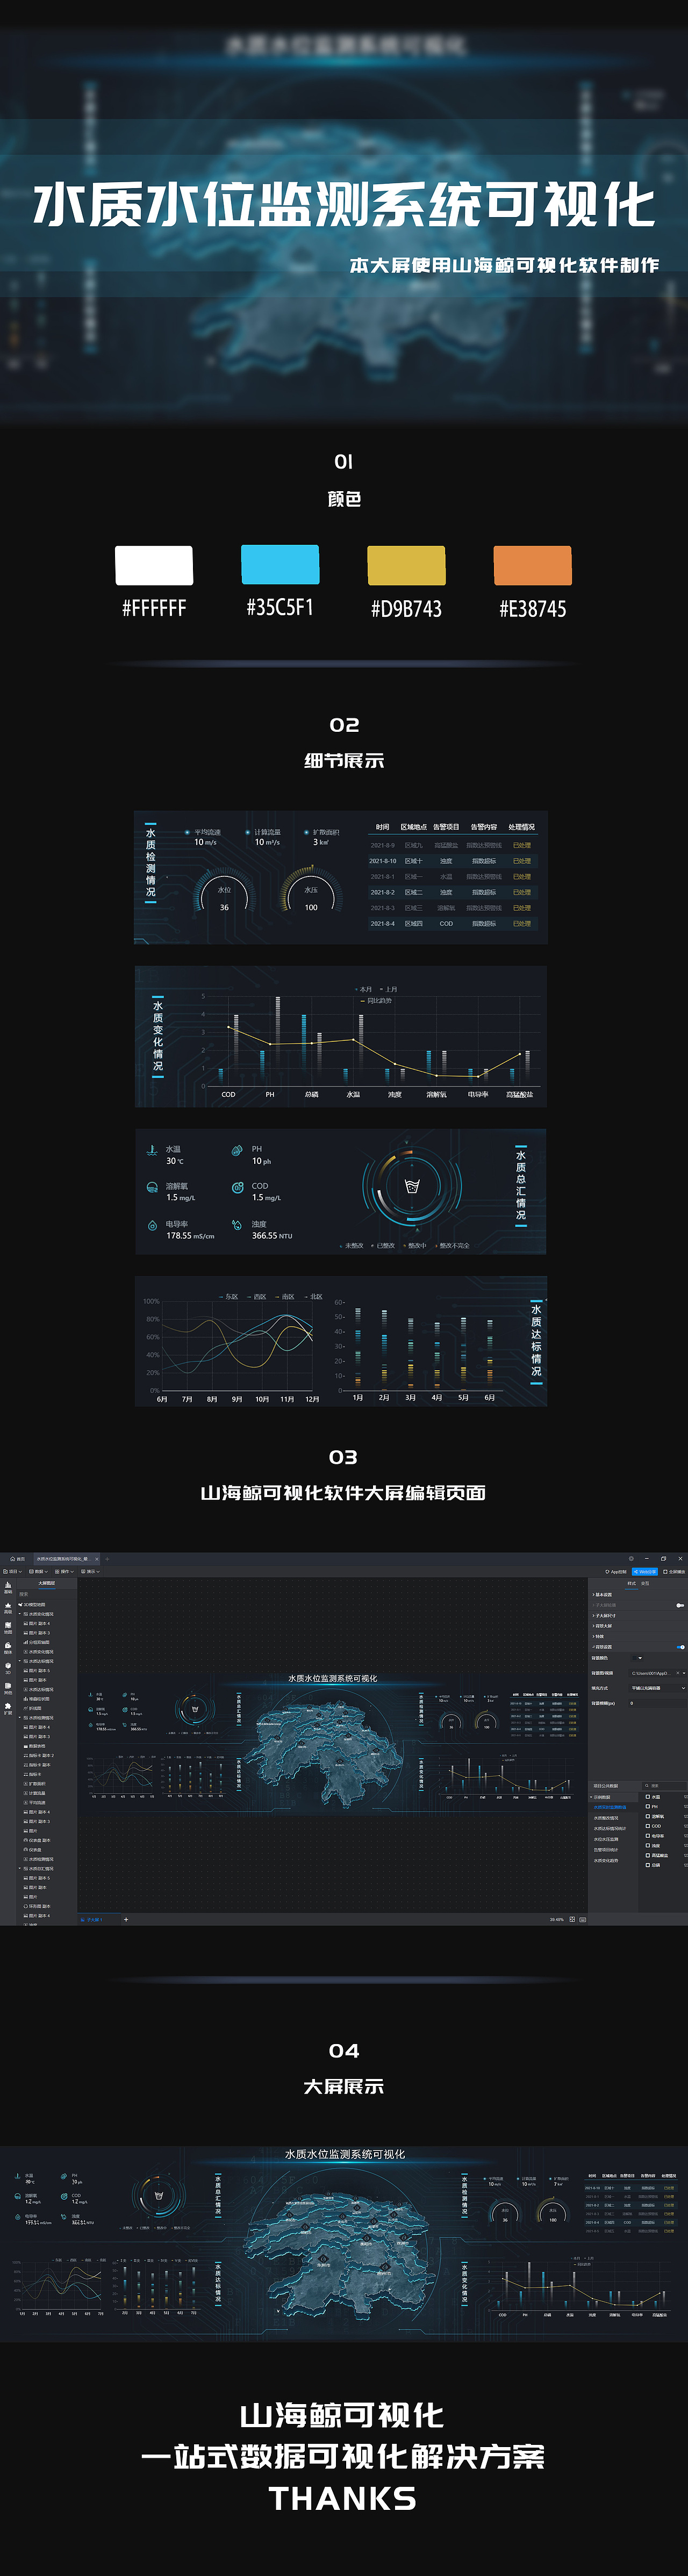
Task: Open the 基础 component category in sidebar
Action: pyautogui.click(x=8, y=1588)
